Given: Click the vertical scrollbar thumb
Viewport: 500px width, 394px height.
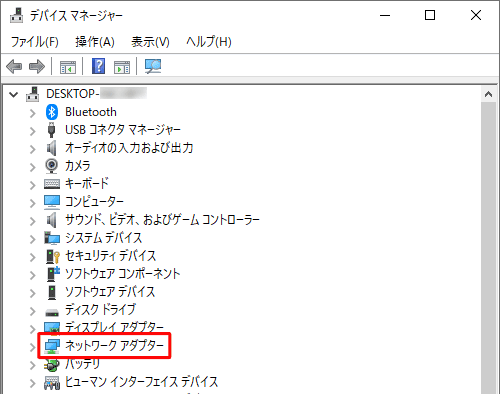Looking at the screenshot, I should coord(488,248).
